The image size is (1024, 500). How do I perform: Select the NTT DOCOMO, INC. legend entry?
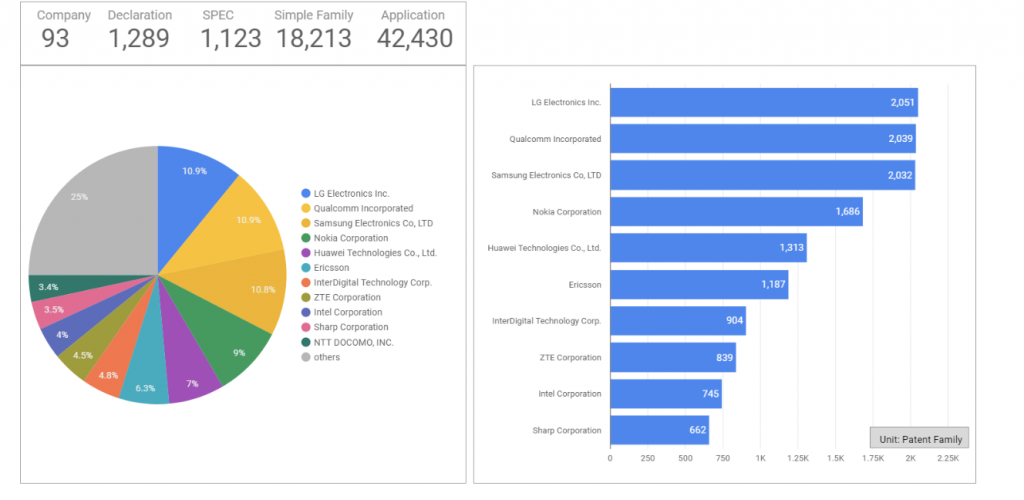point(347,342)
